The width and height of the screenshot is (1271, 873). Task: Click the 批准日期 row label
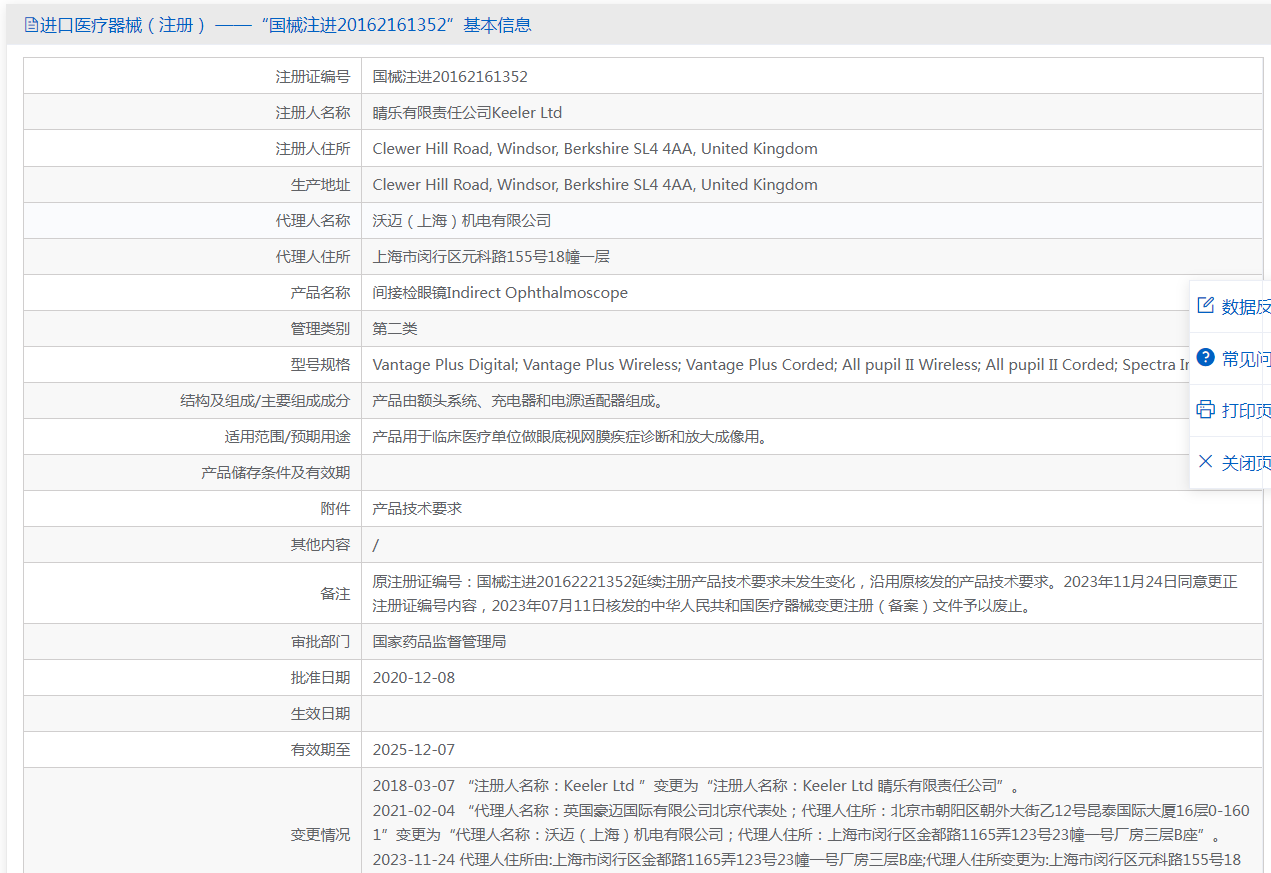320,677
